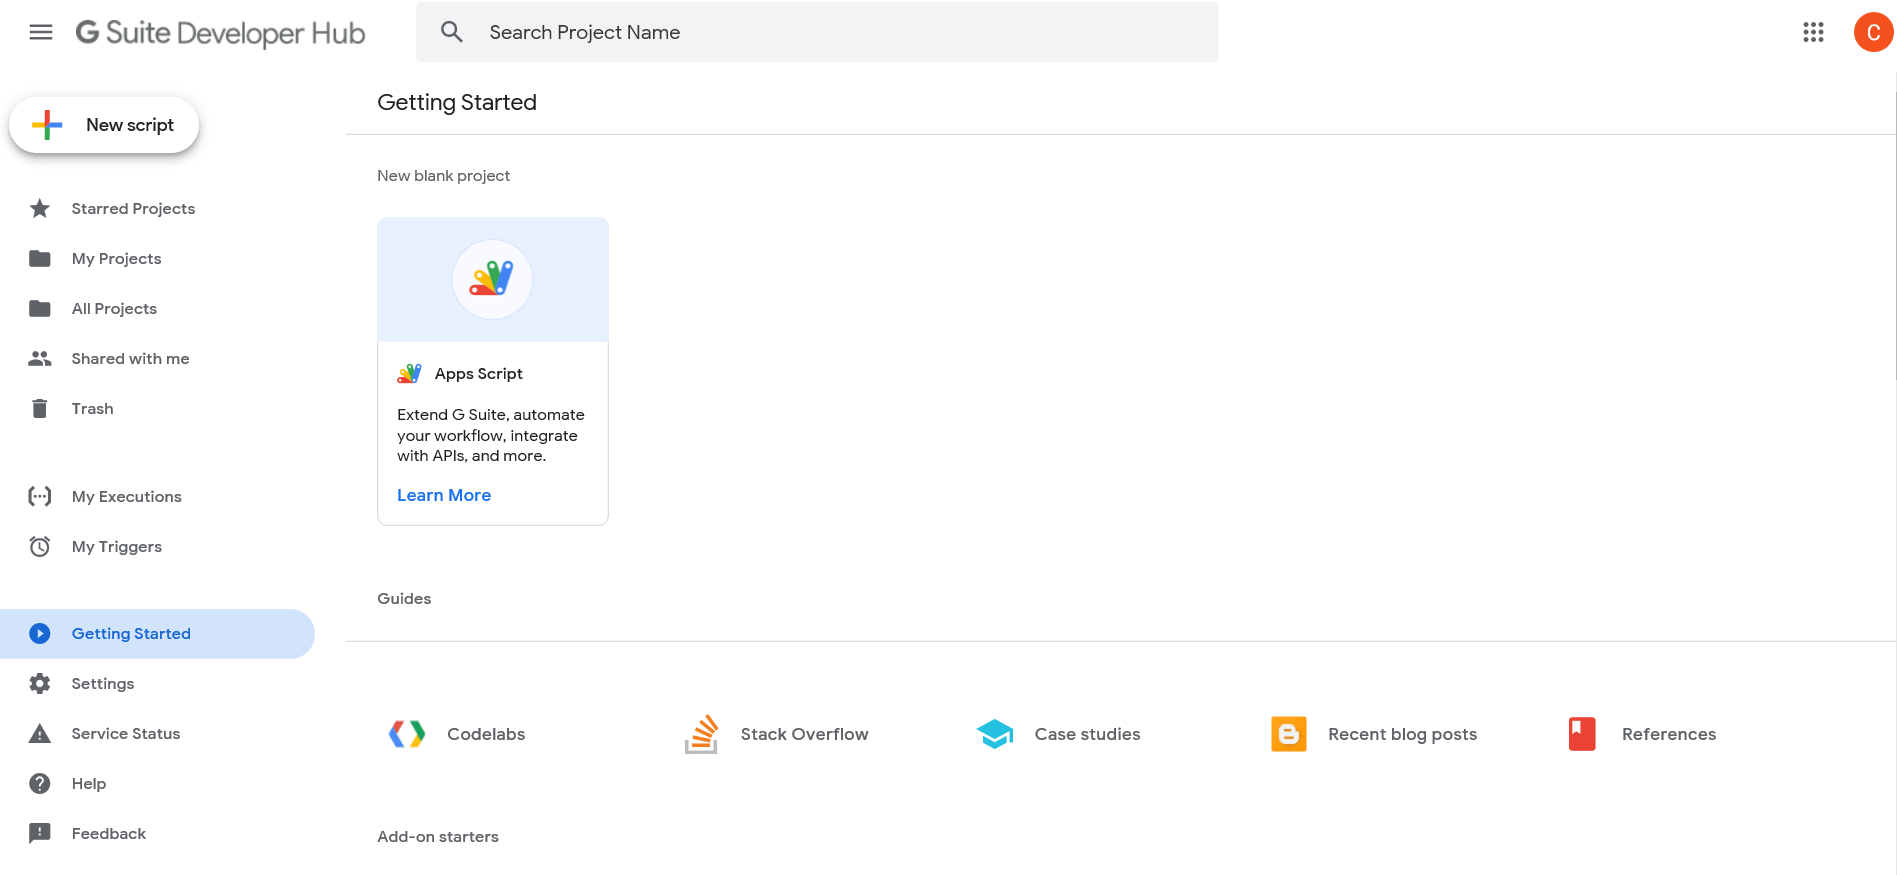
Task: Open References guide
Action: click(1668, 734)
